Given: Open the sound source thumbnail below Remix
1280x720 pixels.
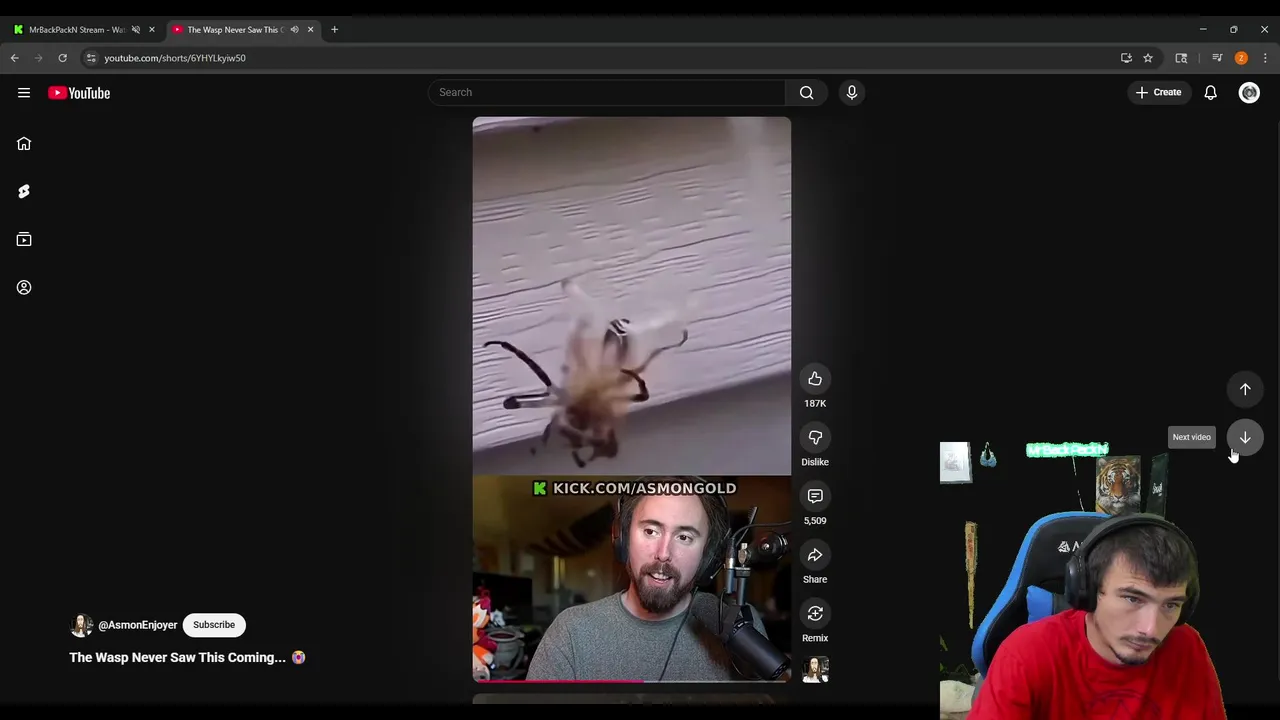Looking at the screenshot, I should [x=816, y=670].
